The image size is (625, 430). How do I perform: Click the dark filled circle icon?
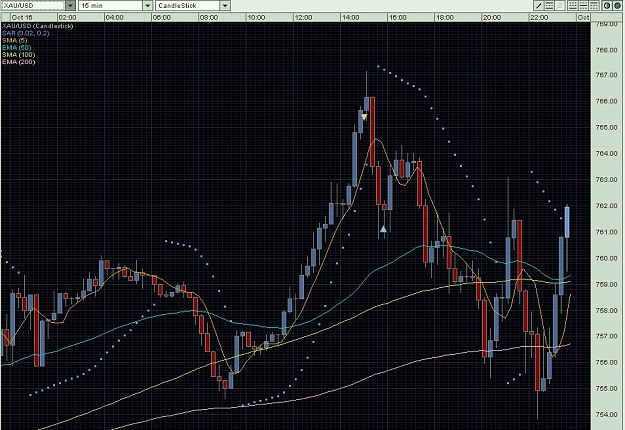pos(617,6)
